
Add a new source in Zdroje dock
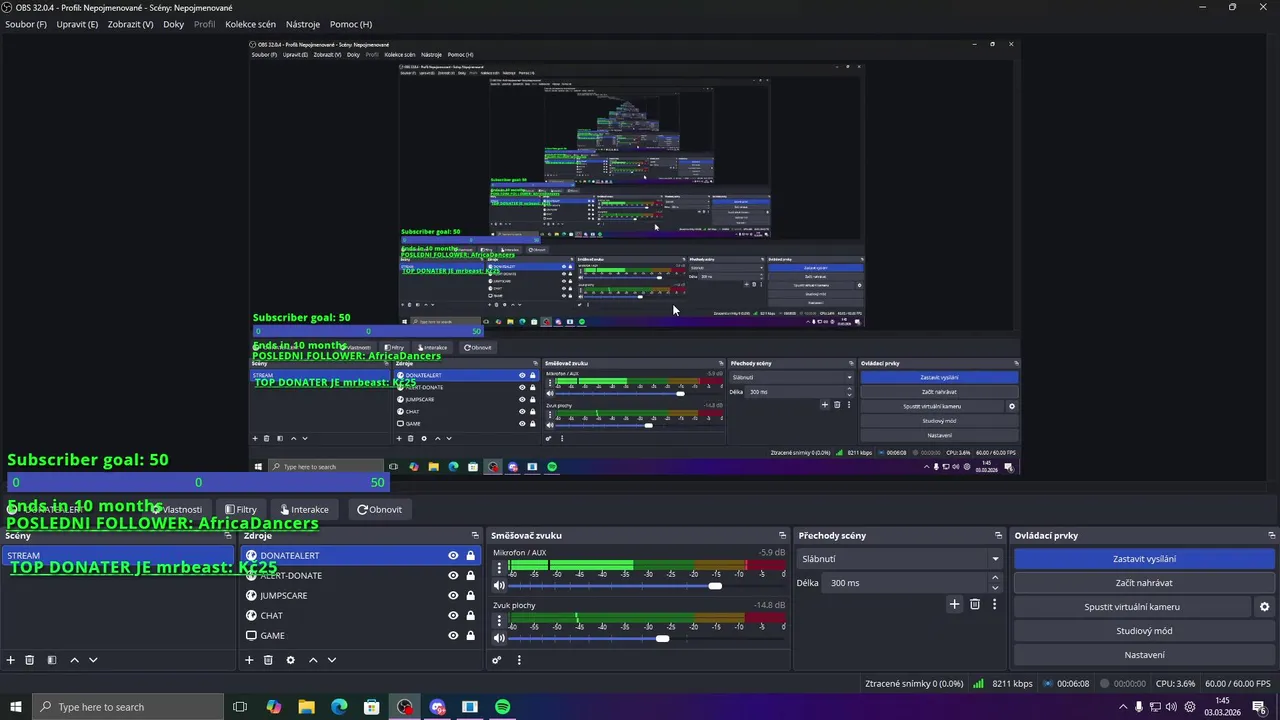point(249,660)
